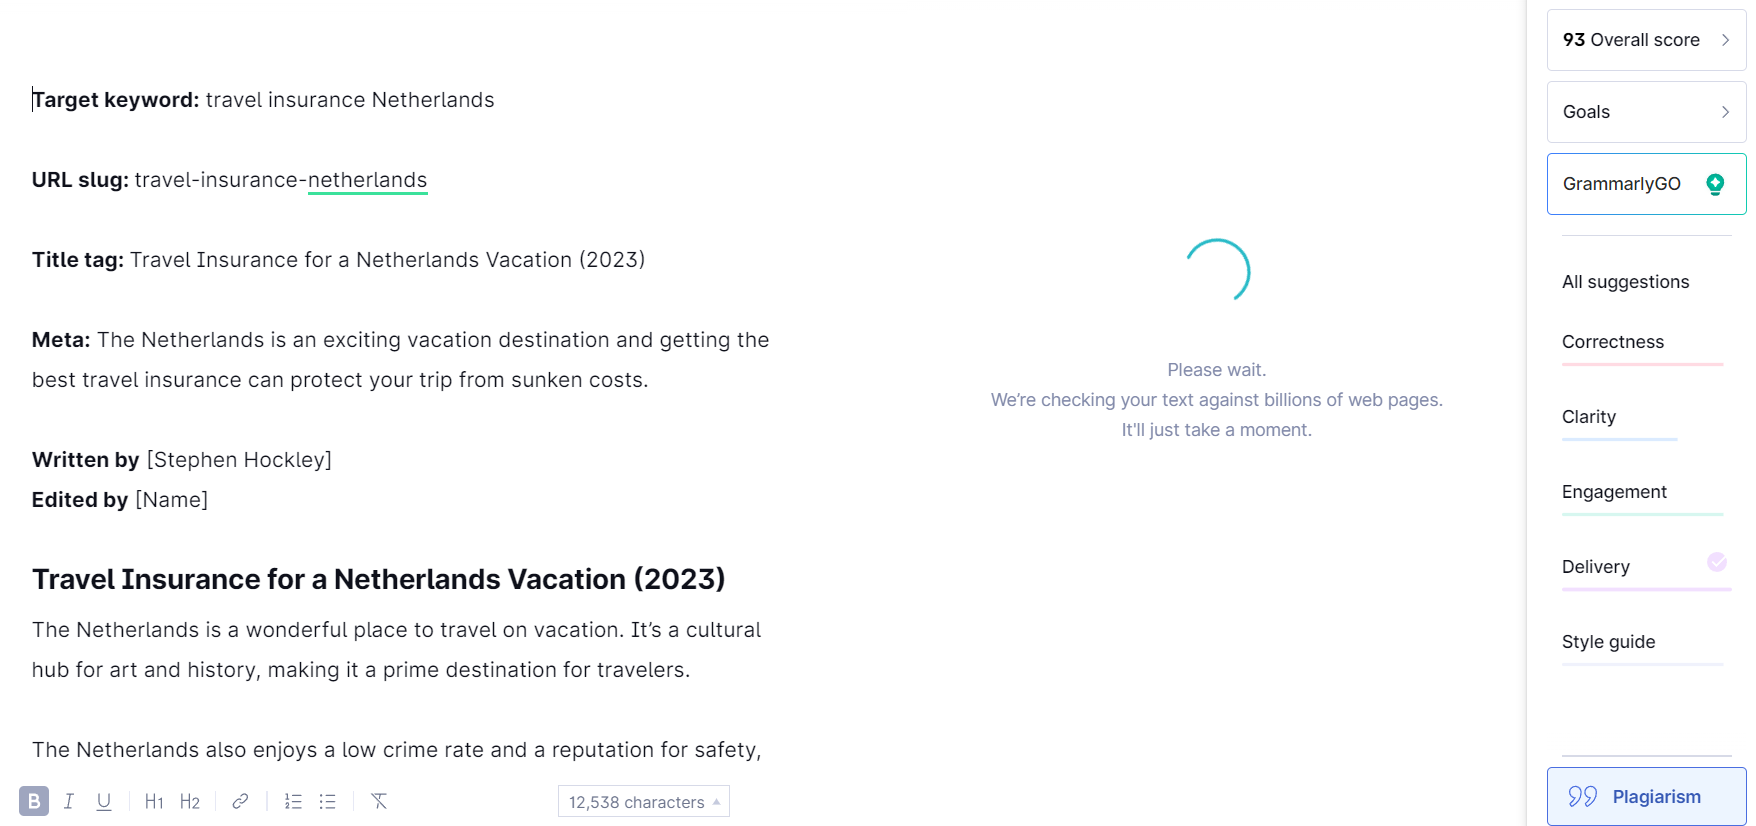Apply Heading 1 style
This screenshot has height=826, width=1756.
pos(154,801)
